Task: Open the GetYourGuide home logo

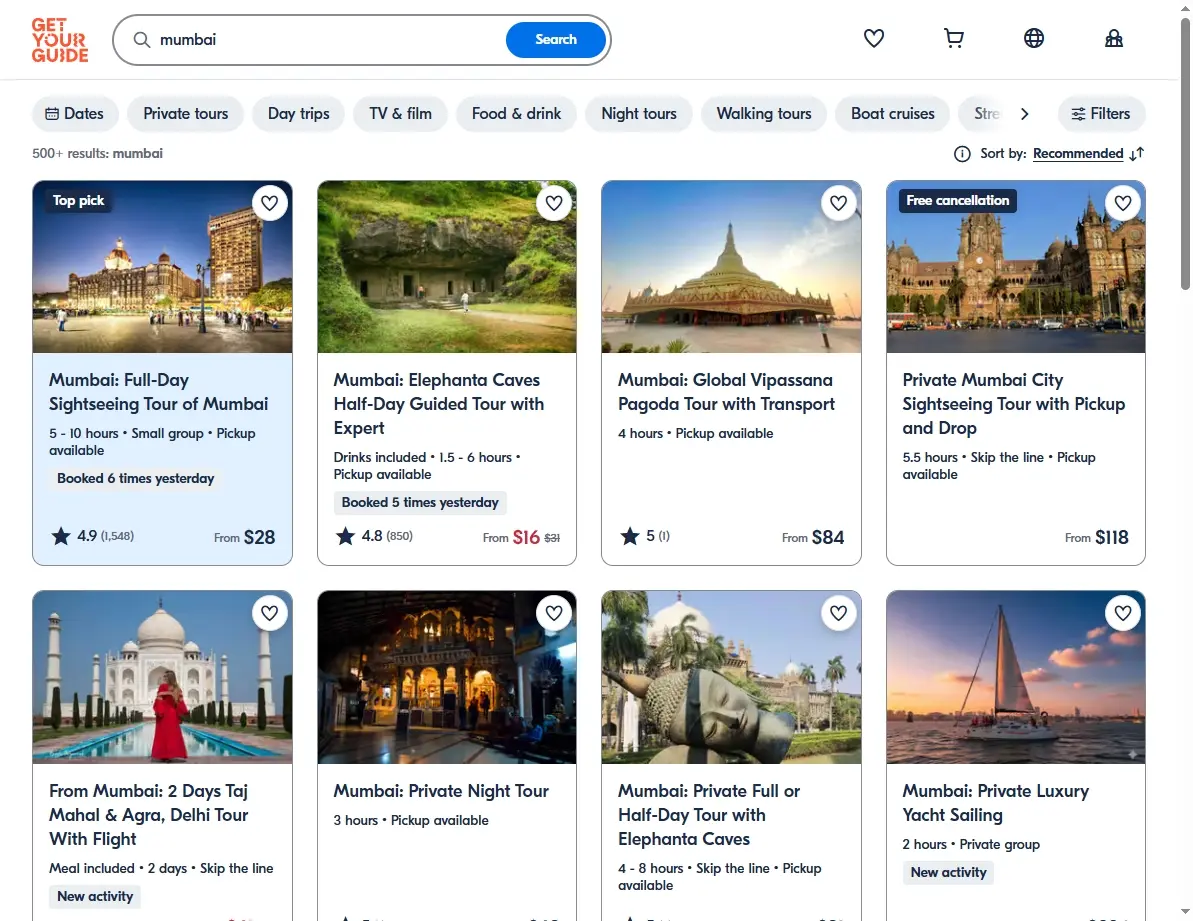Action: (60, 40)
